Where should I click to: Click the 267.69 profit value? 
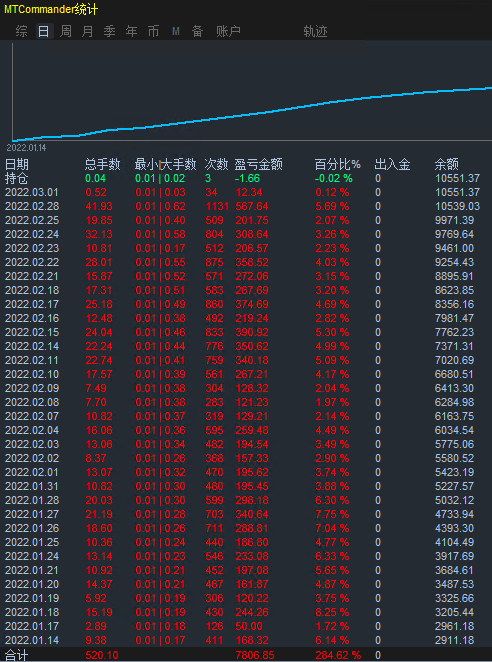pos(252,290)
